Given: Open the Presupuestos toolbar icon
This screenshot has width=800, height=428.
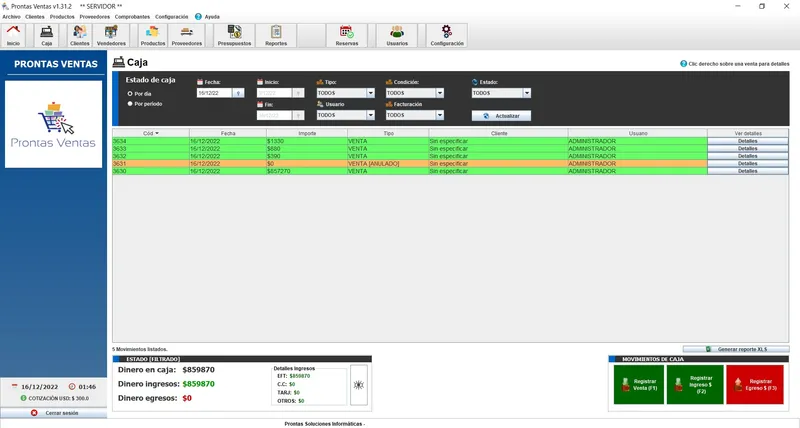Looking at the screenshot, I should (x=234, y=35).
